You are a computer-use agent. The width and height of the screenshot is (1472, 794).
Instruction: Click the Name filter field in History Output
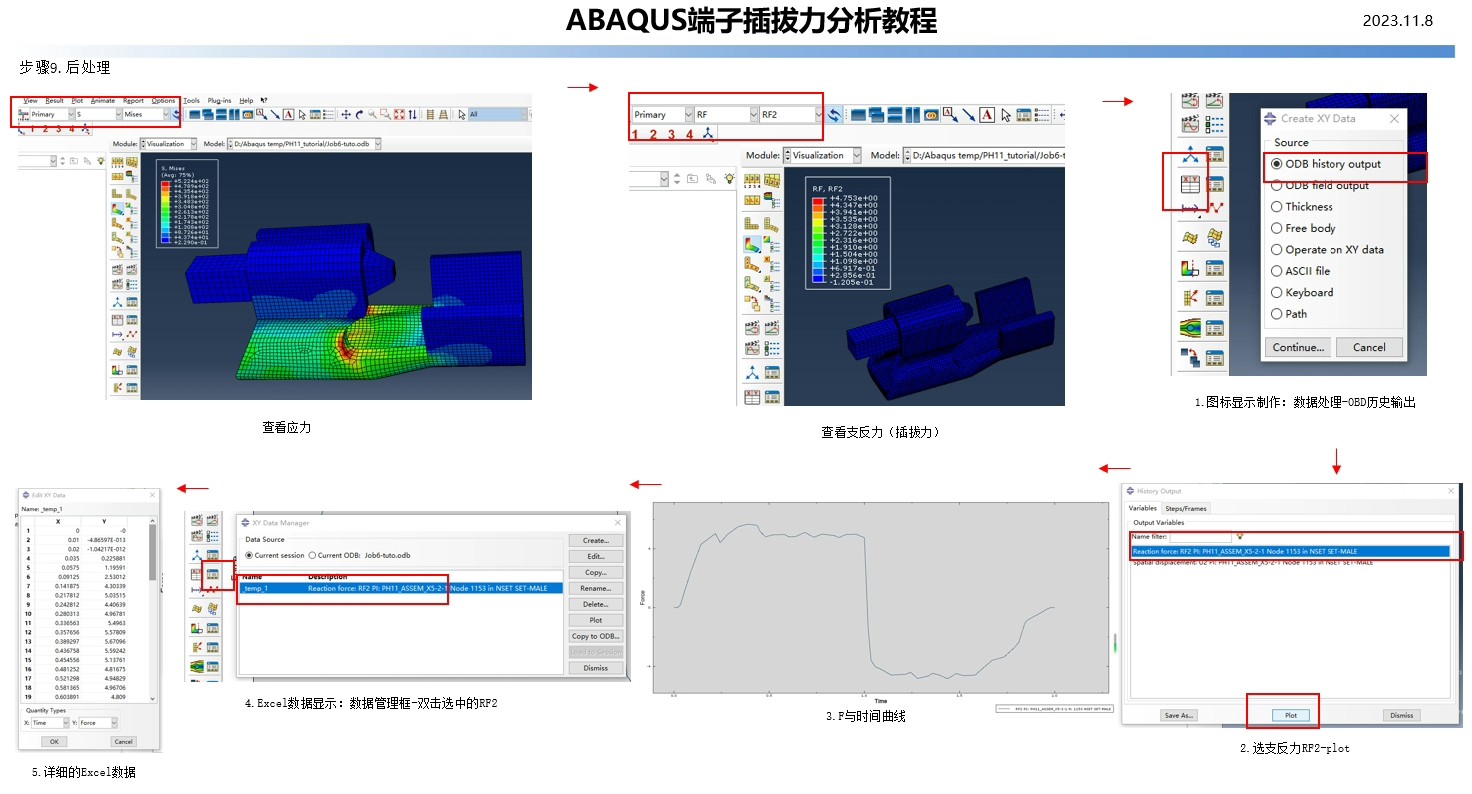[1201, 537]
